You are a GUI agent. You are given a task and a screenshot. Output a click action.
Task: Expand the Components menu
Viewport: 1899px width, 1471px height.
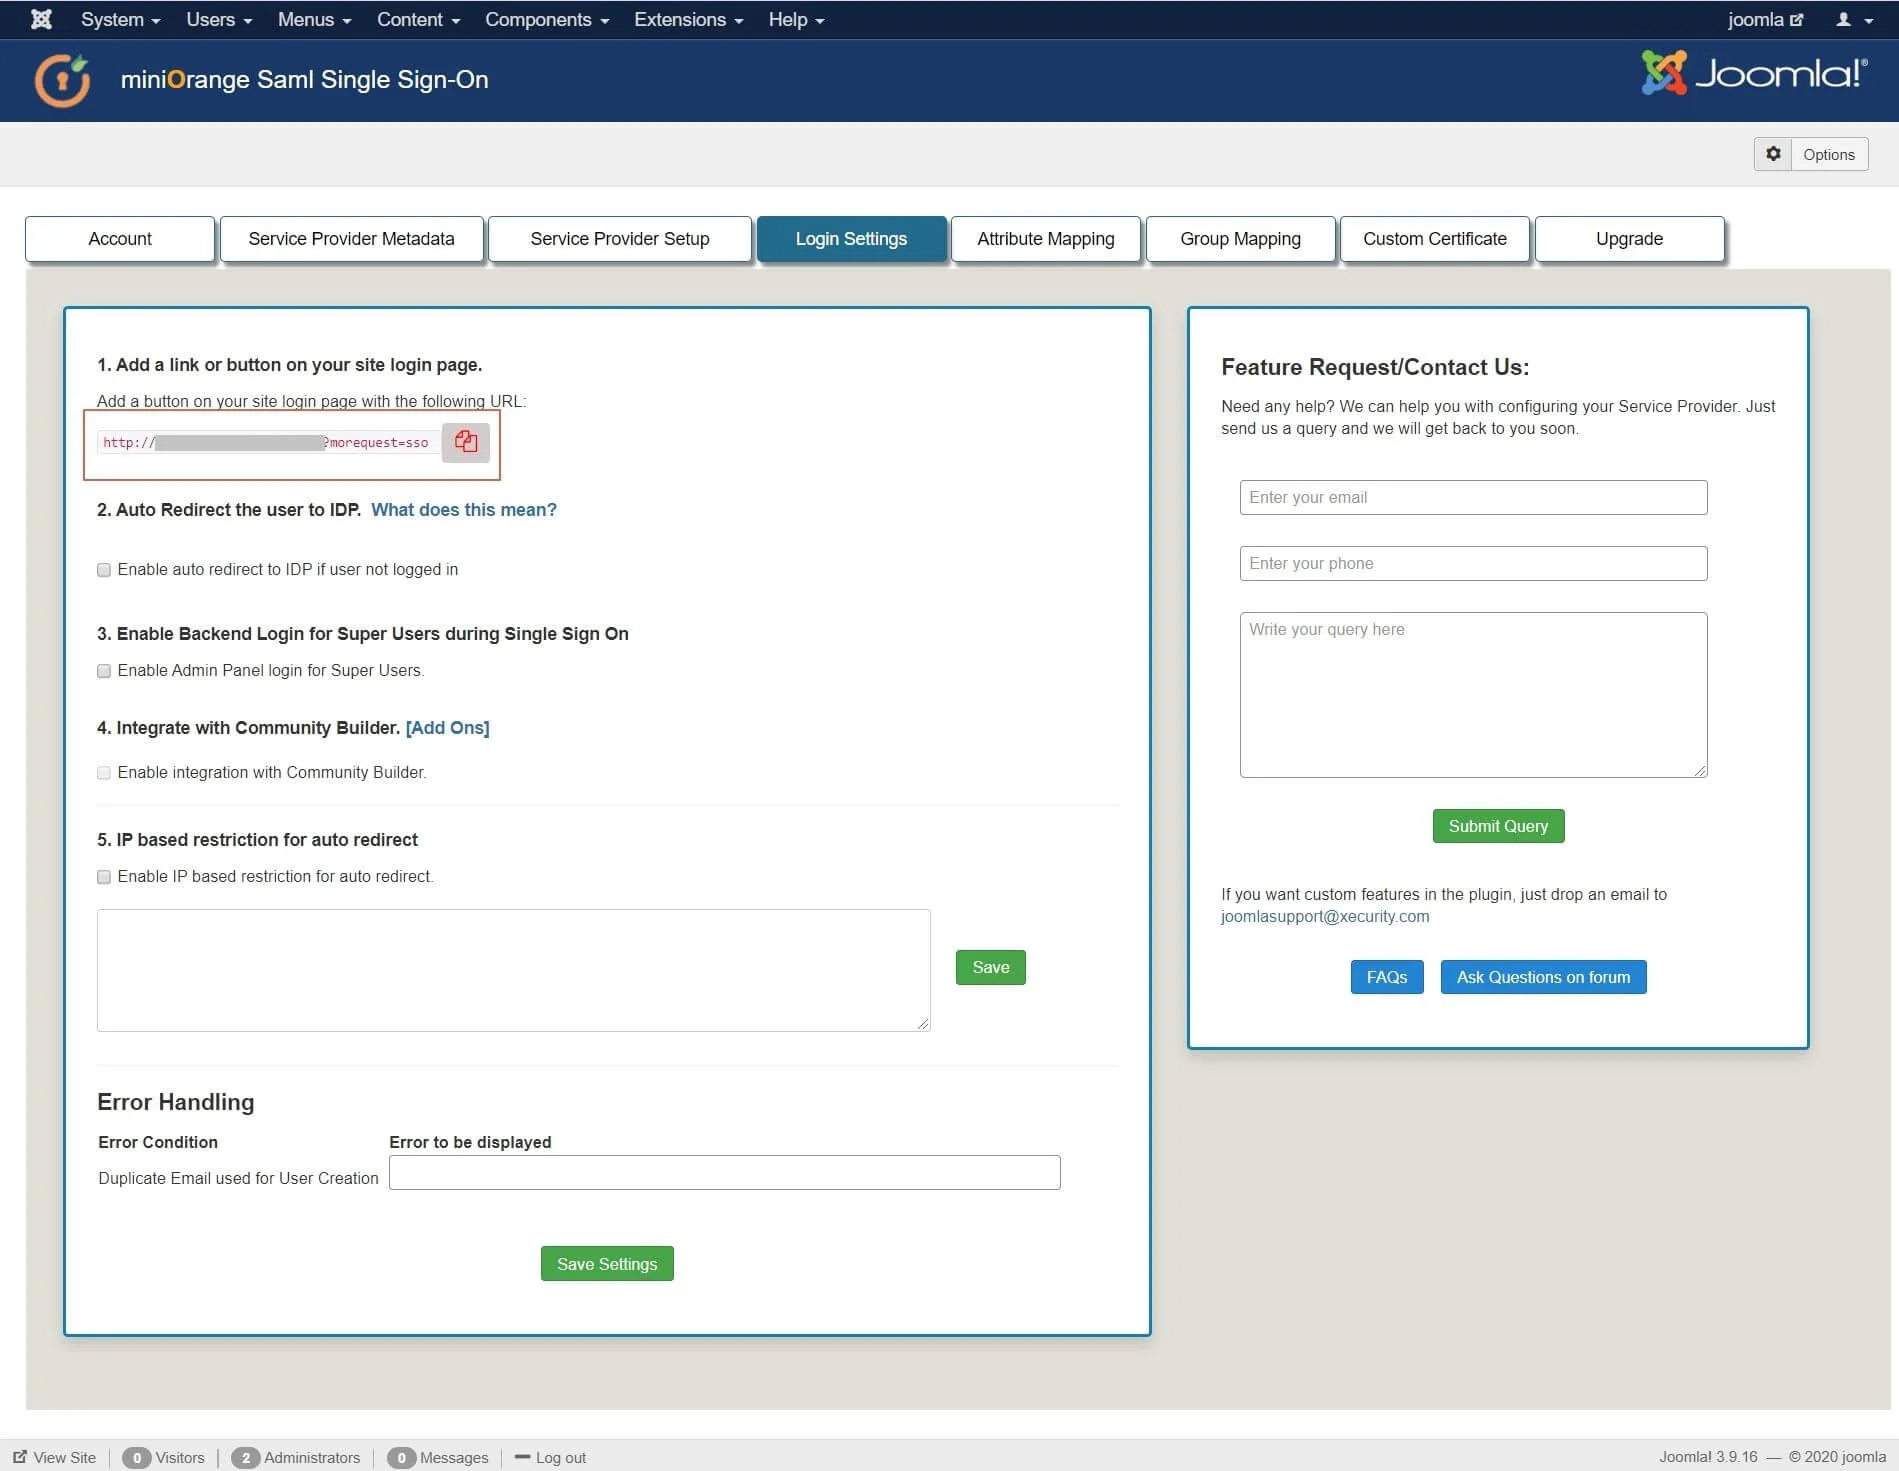(x=547, y=19)
